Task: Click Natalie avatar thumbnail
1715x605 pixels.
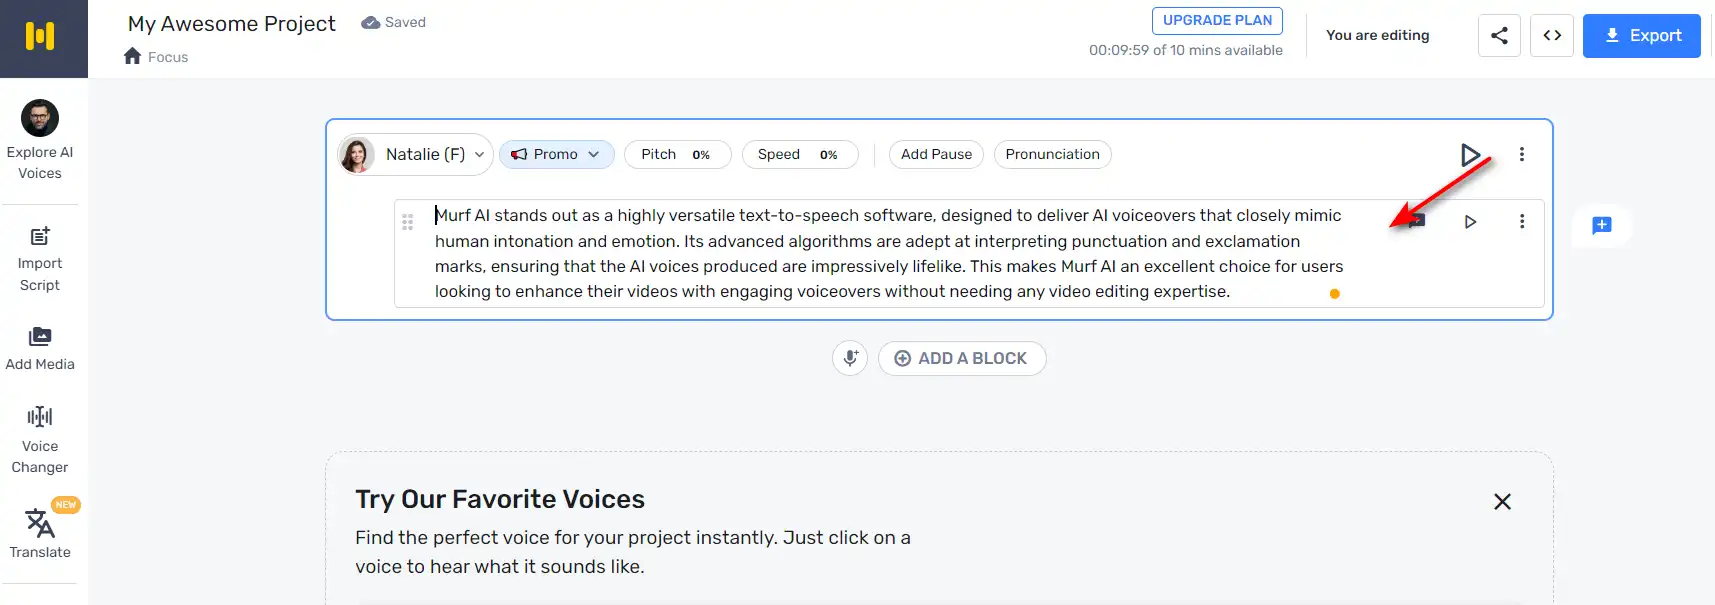Action: point(357,155)
